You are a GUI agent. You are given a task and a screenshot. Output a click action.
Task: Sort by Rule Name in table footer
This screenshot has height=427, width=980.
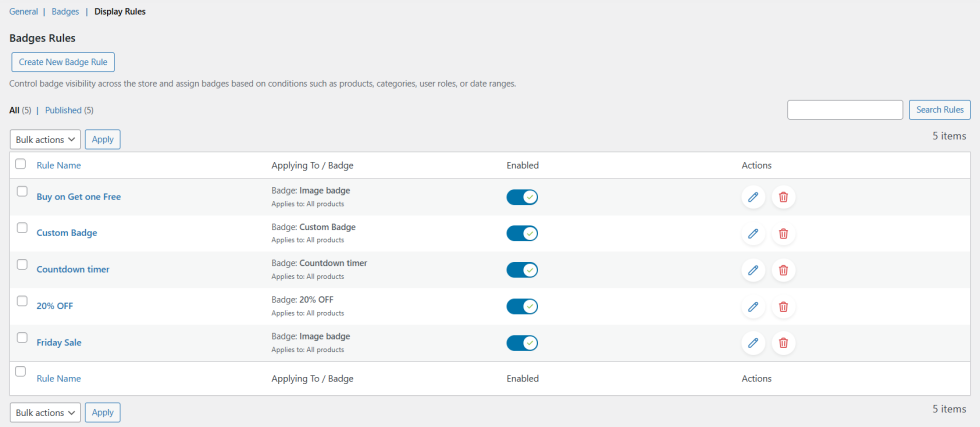[x=59, y=379]
